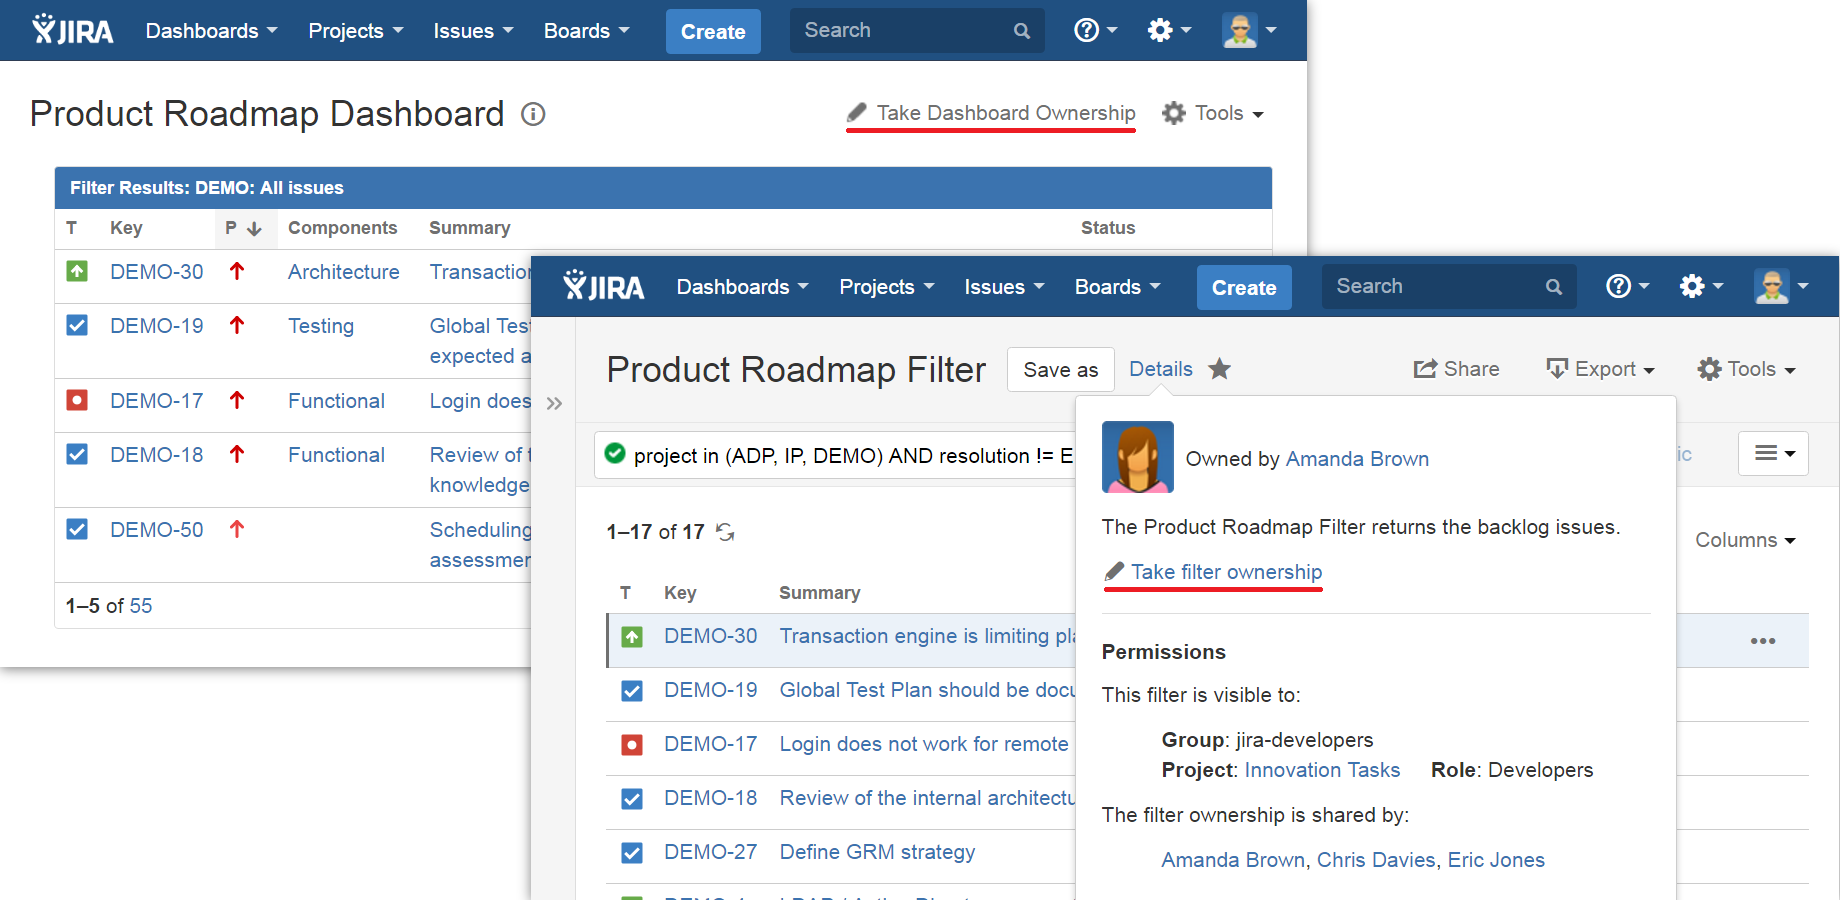The image size is (1840, 900).
Task: Open the Export dropdown
Action: [x=1600, y=369]
